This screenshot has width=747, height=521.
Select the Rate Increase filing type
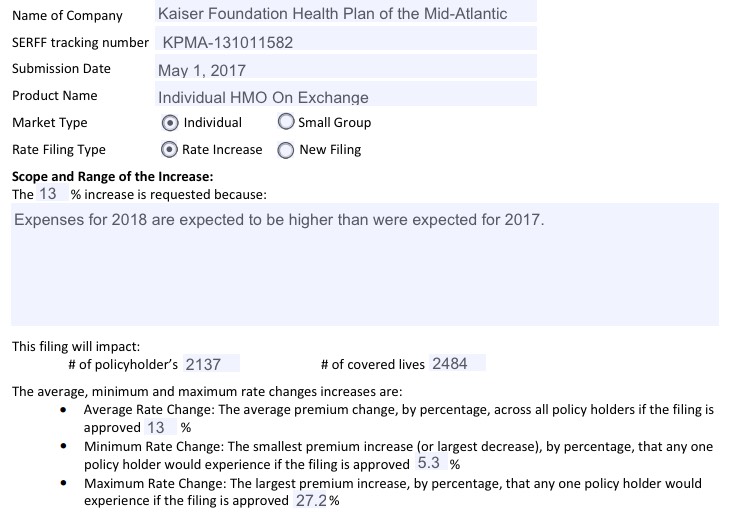[x=170, y=150]
